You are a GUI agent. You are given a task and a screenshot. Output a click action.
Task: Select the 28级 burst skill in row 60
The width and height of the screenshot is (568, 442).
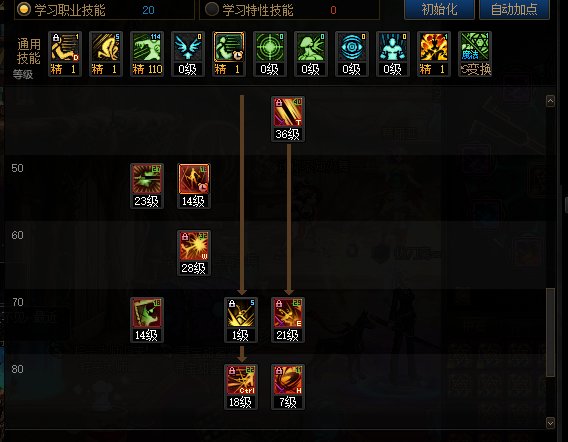pos(194,253)
